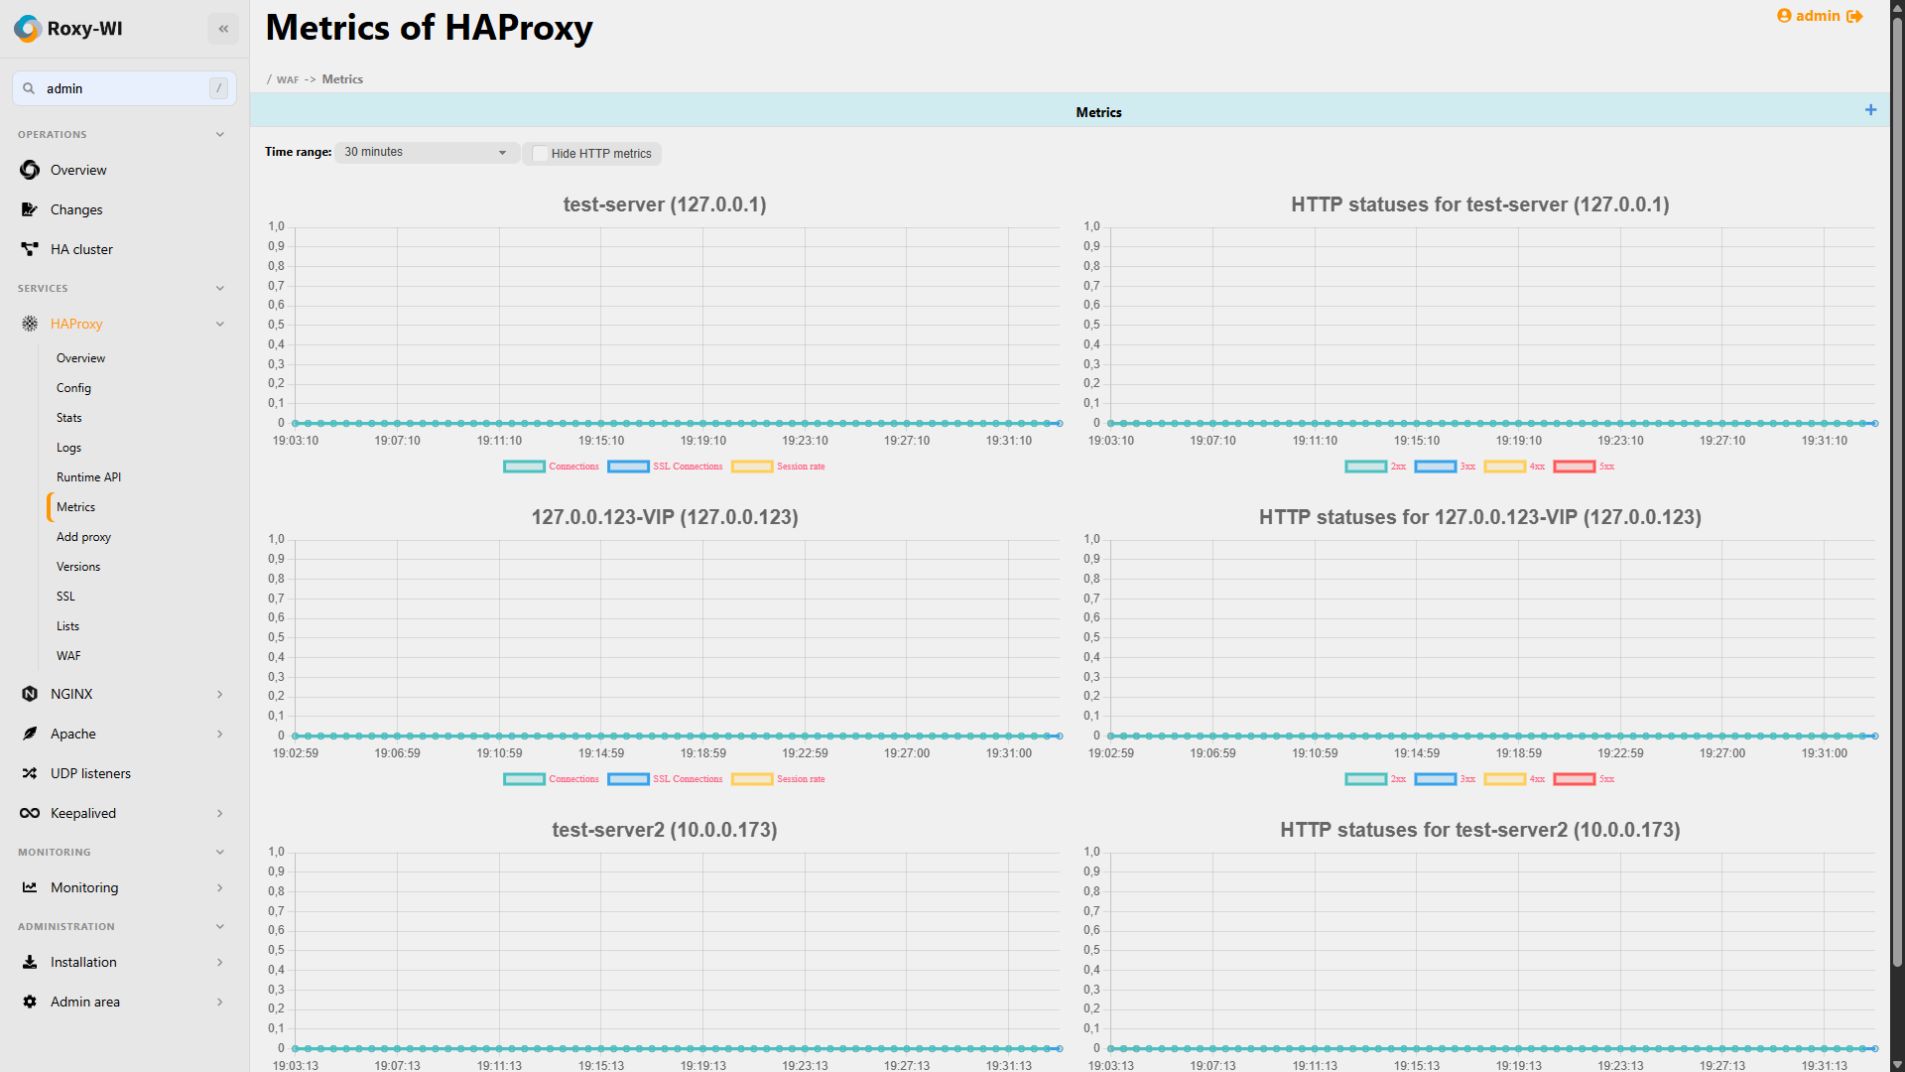Viewport: 1905px width, 1072px height.
Task: Click the Metrics section header bar
Action: click(x=1069, y=111)
